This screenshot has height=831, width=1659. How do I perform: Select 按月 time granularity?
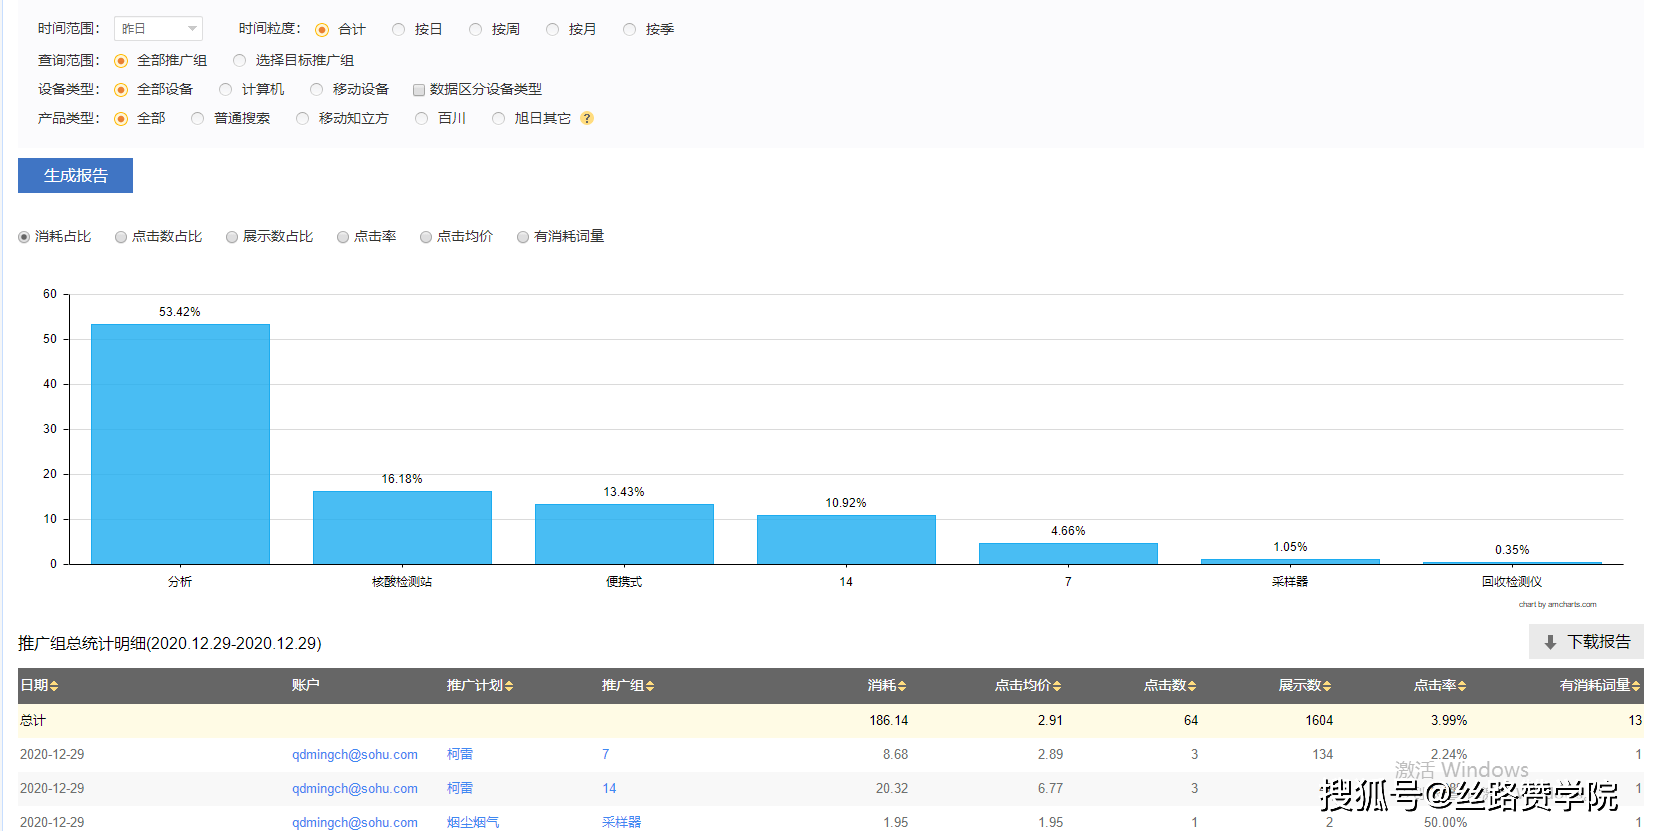(x=552, y=30)
